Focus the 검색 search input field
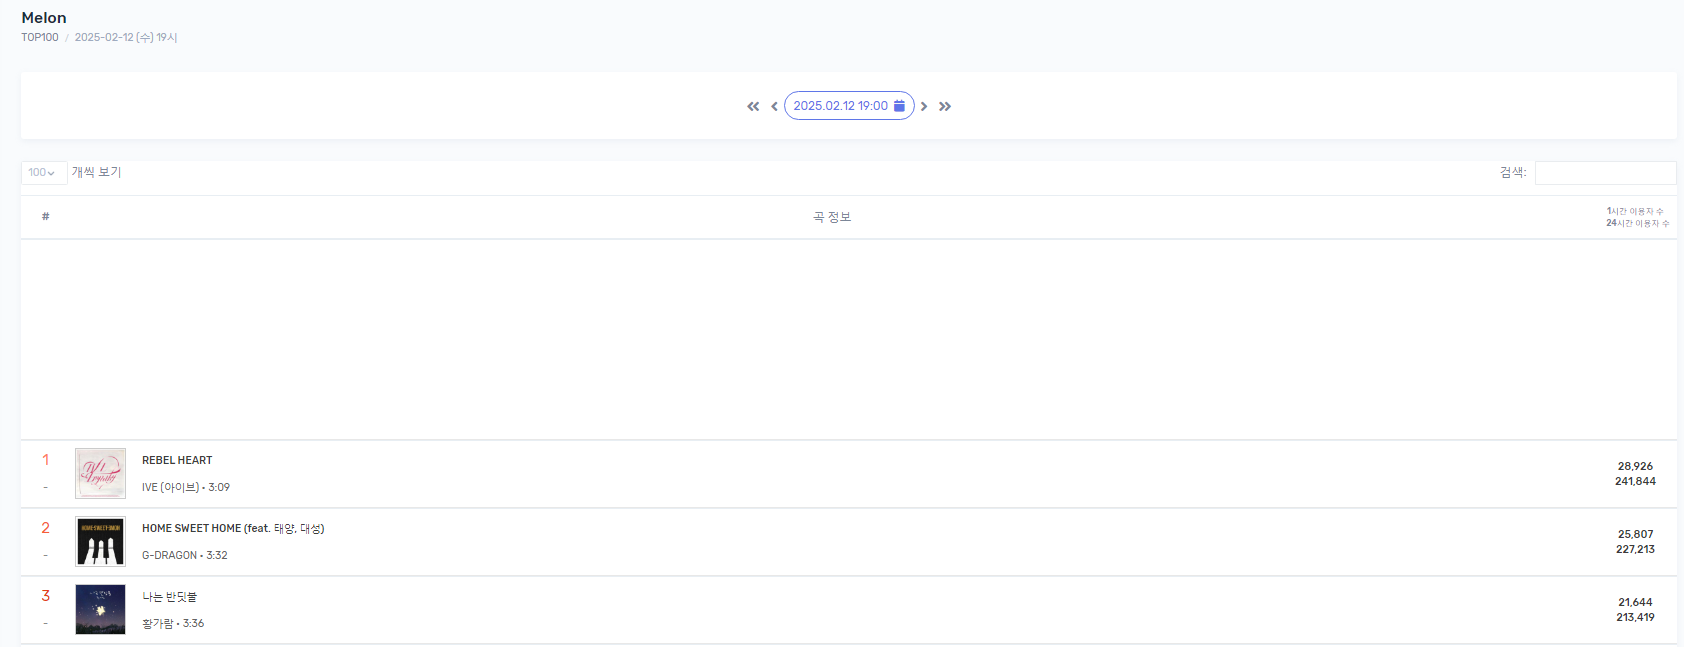1684x647 pixels. (x=1605, y=173)
